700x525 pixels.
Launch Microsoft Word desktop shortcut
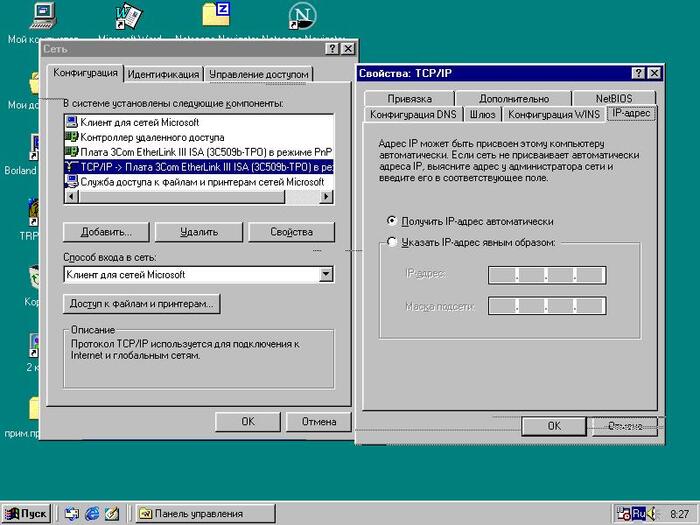pos(129,15)
